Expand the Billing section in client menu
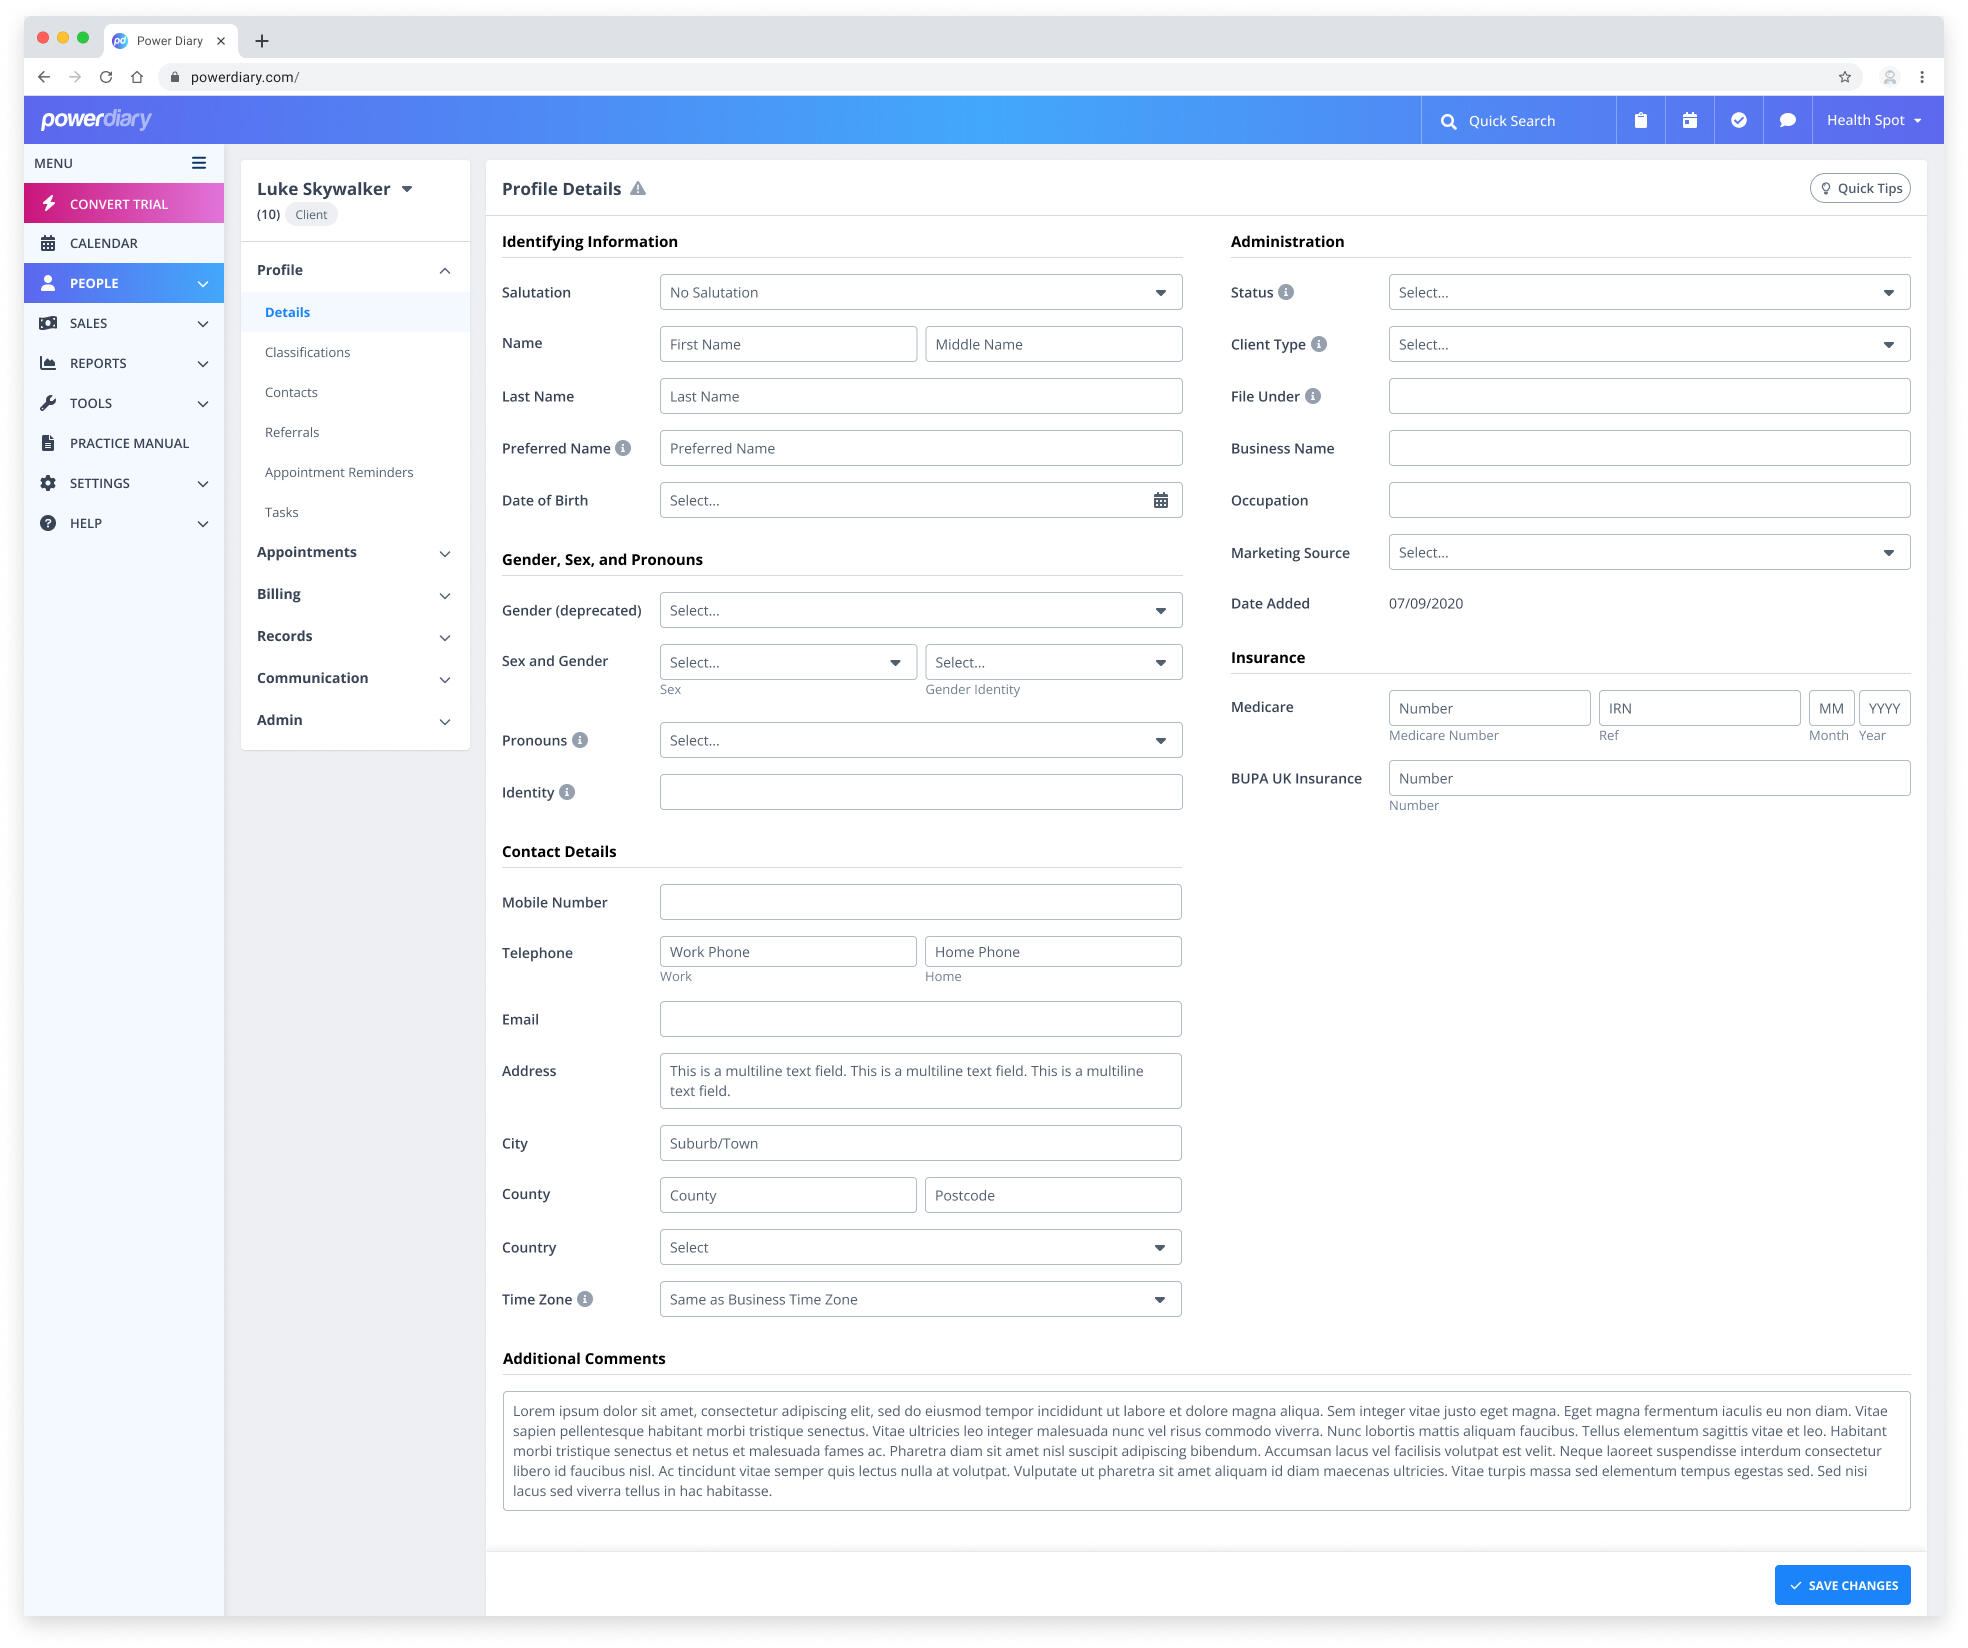 click(x=354, y=594)
